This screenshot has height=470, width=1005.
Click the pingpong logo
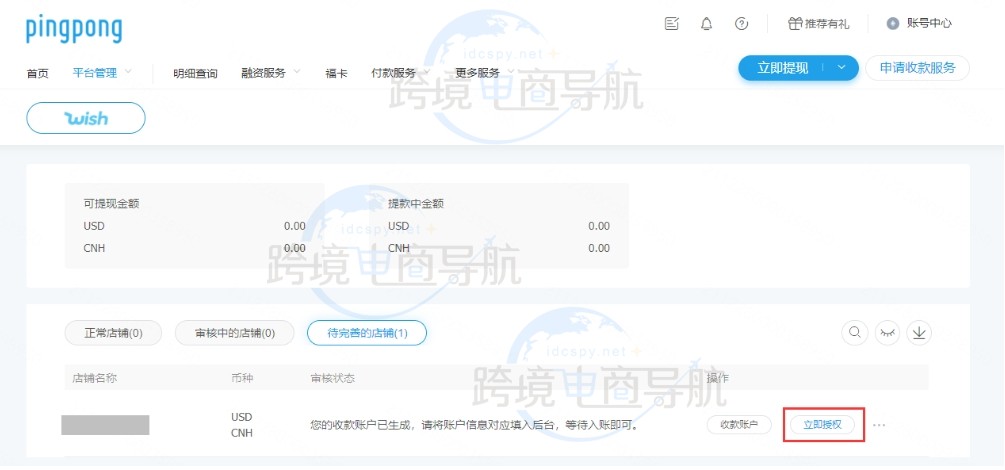pos(74,29)
